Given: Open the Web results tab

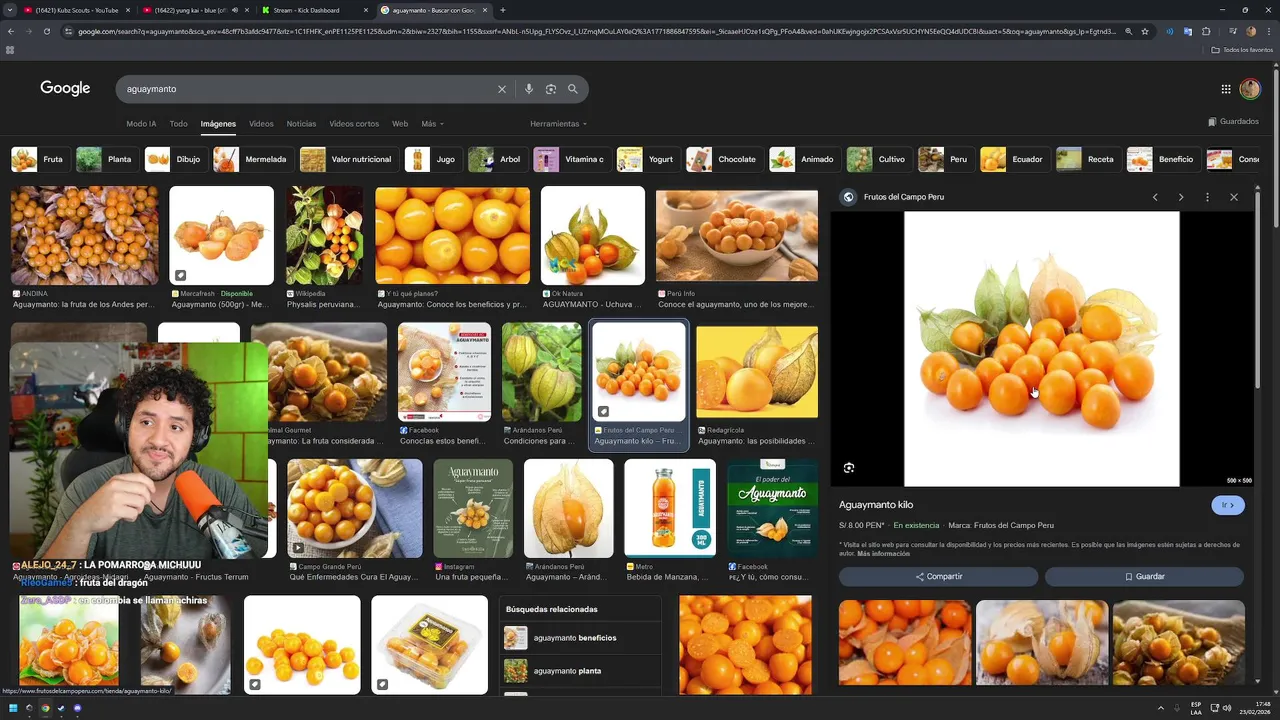Looking at the screenshot, I should 400,124.
